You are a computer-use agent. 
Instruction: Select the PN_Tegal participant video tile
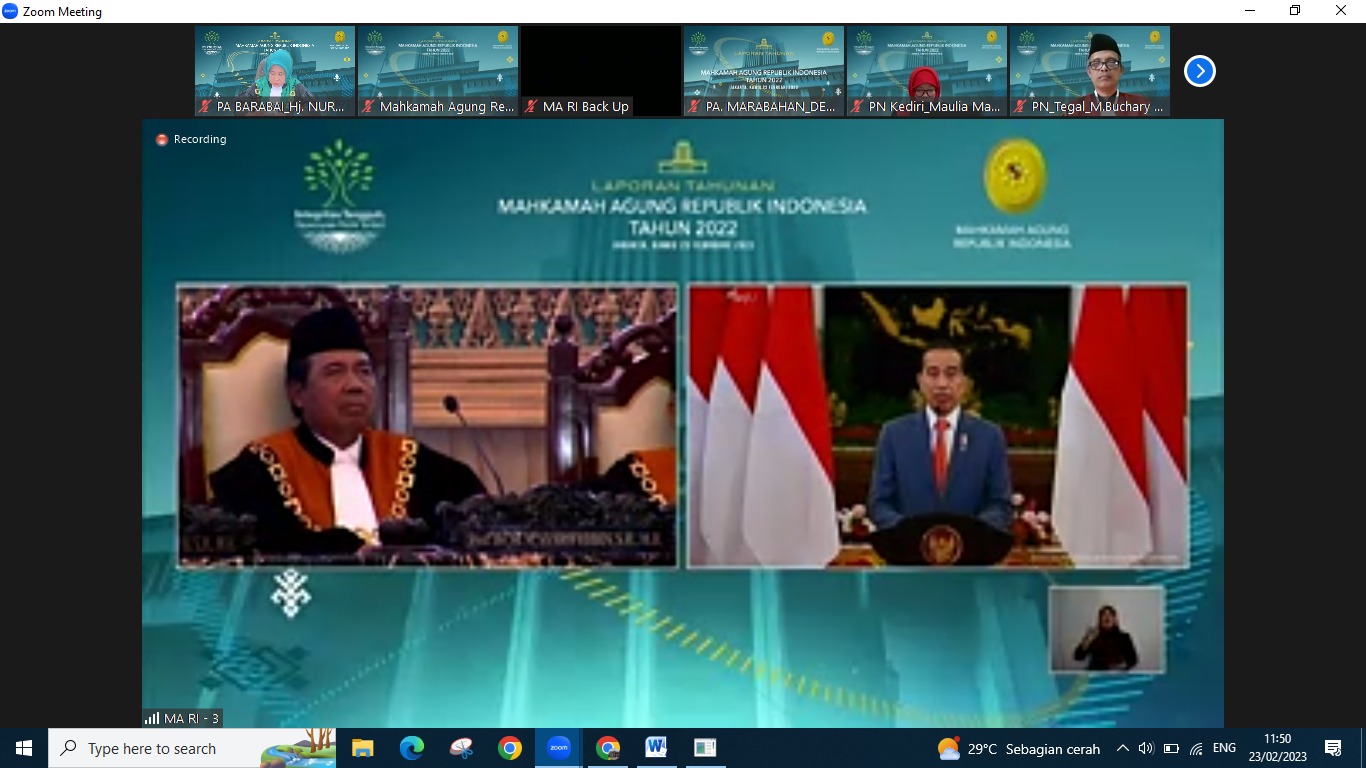click(x=1090, y=71)
